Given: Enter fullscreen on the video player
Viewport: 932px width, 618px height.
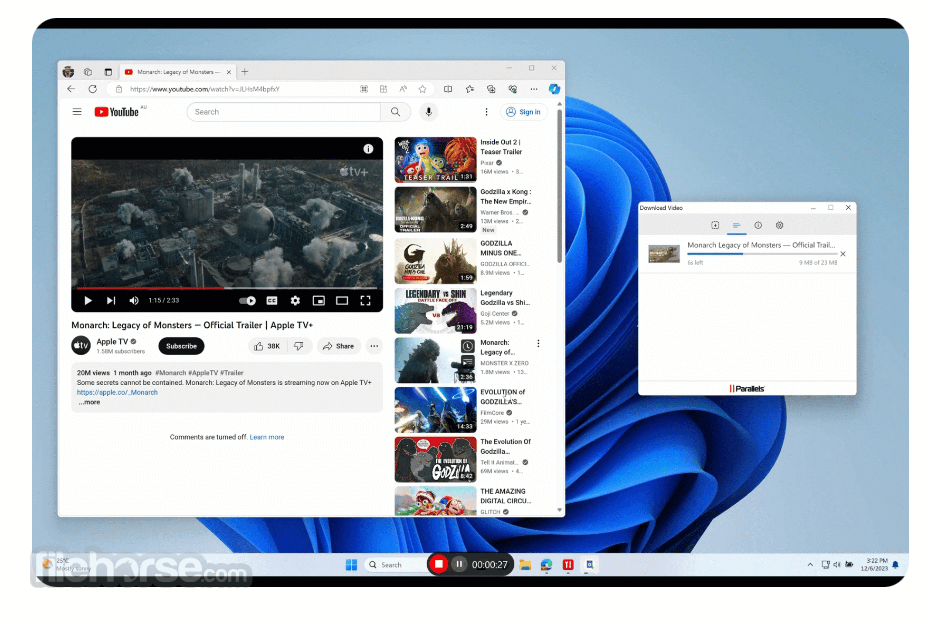Looking at the screenshot, I should pos(366,301).
